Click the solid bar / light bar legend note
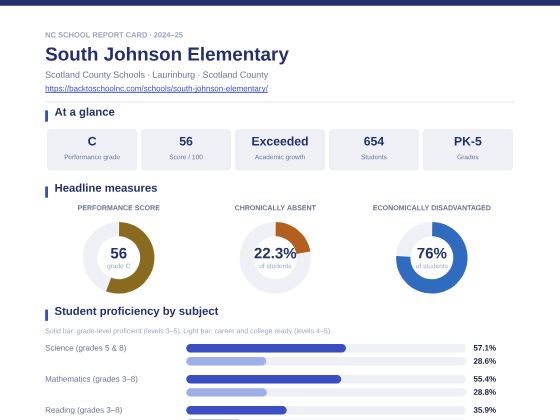The height and width of the screenshot is (420, 560). [188, 331]
